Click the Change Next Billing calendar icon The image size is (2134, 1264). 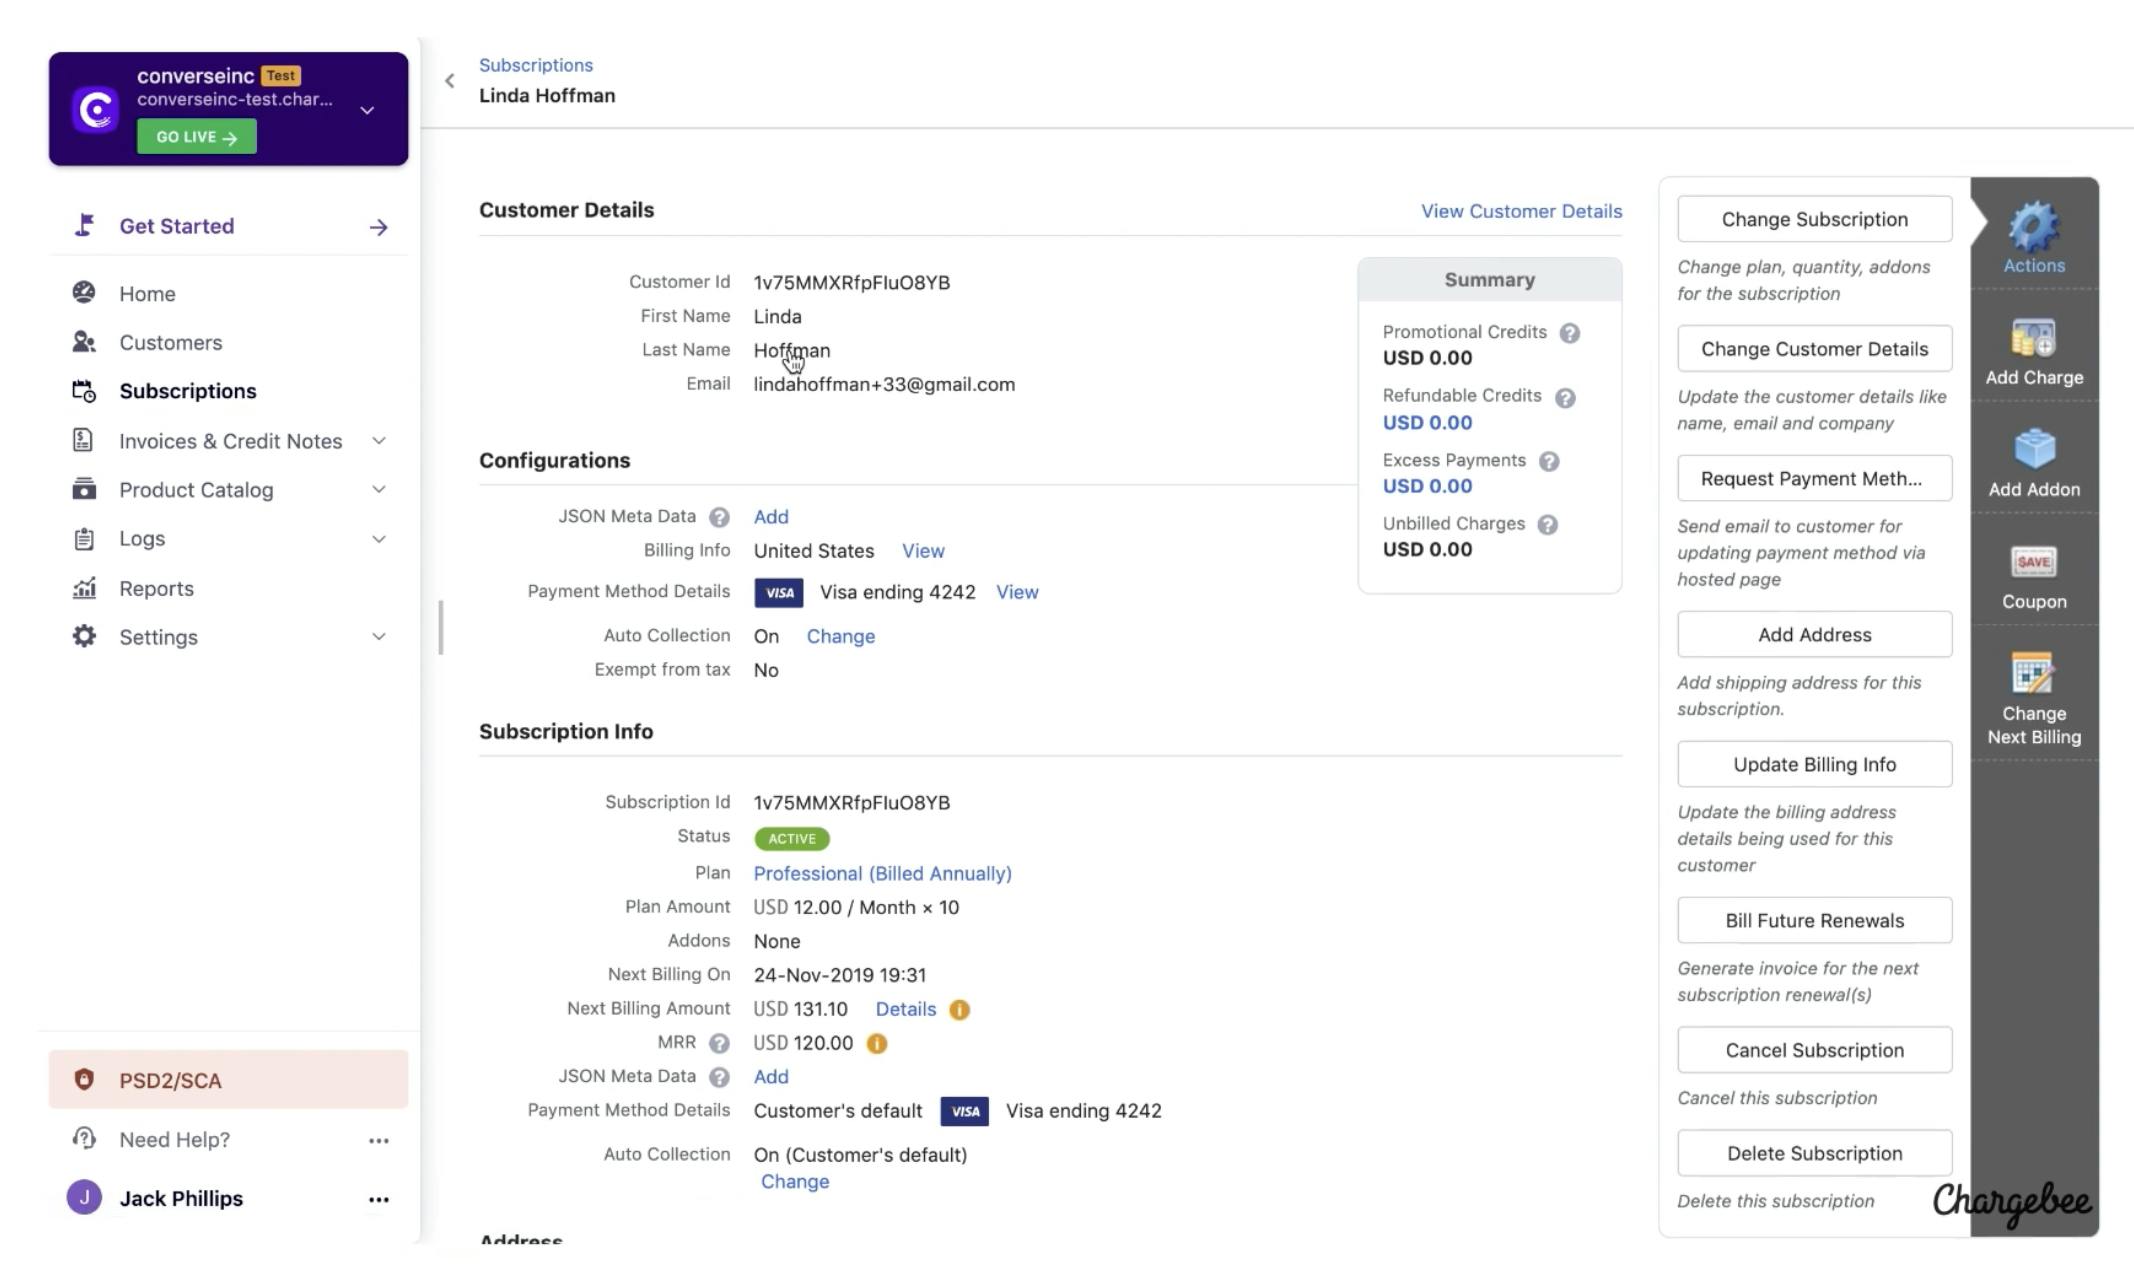(2033, 675)
